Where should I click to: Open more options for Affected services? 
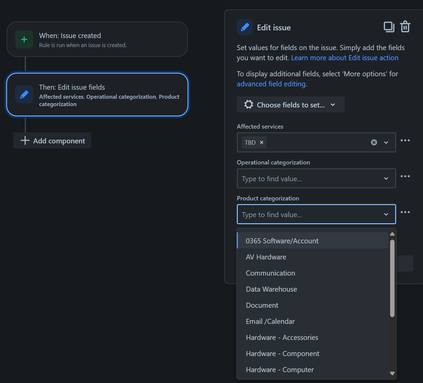click(405, 140)
